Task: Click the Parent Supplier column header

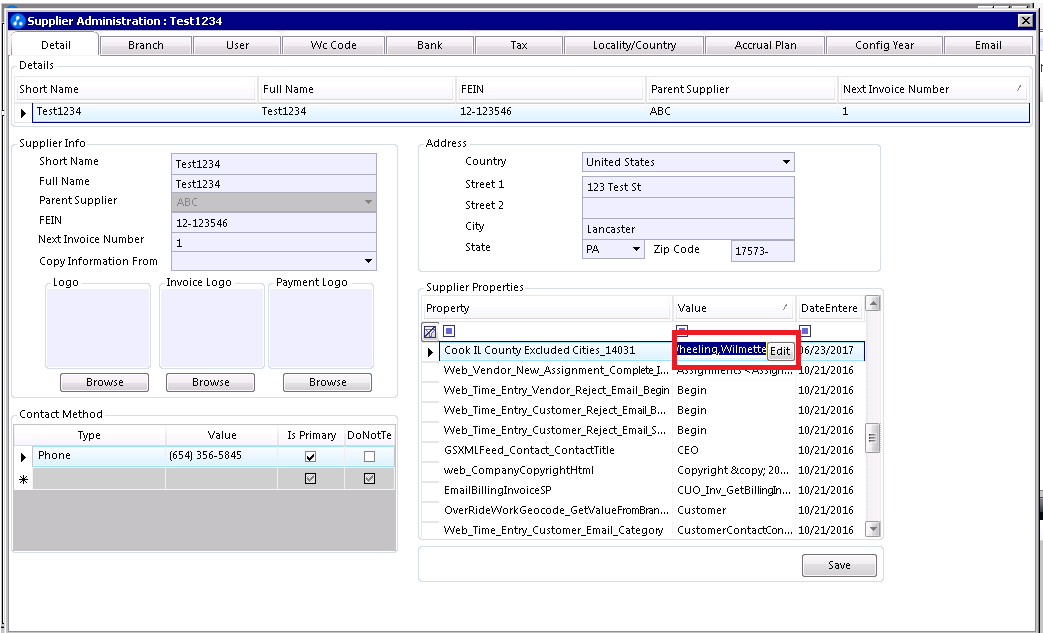Action: click(741, 89)
